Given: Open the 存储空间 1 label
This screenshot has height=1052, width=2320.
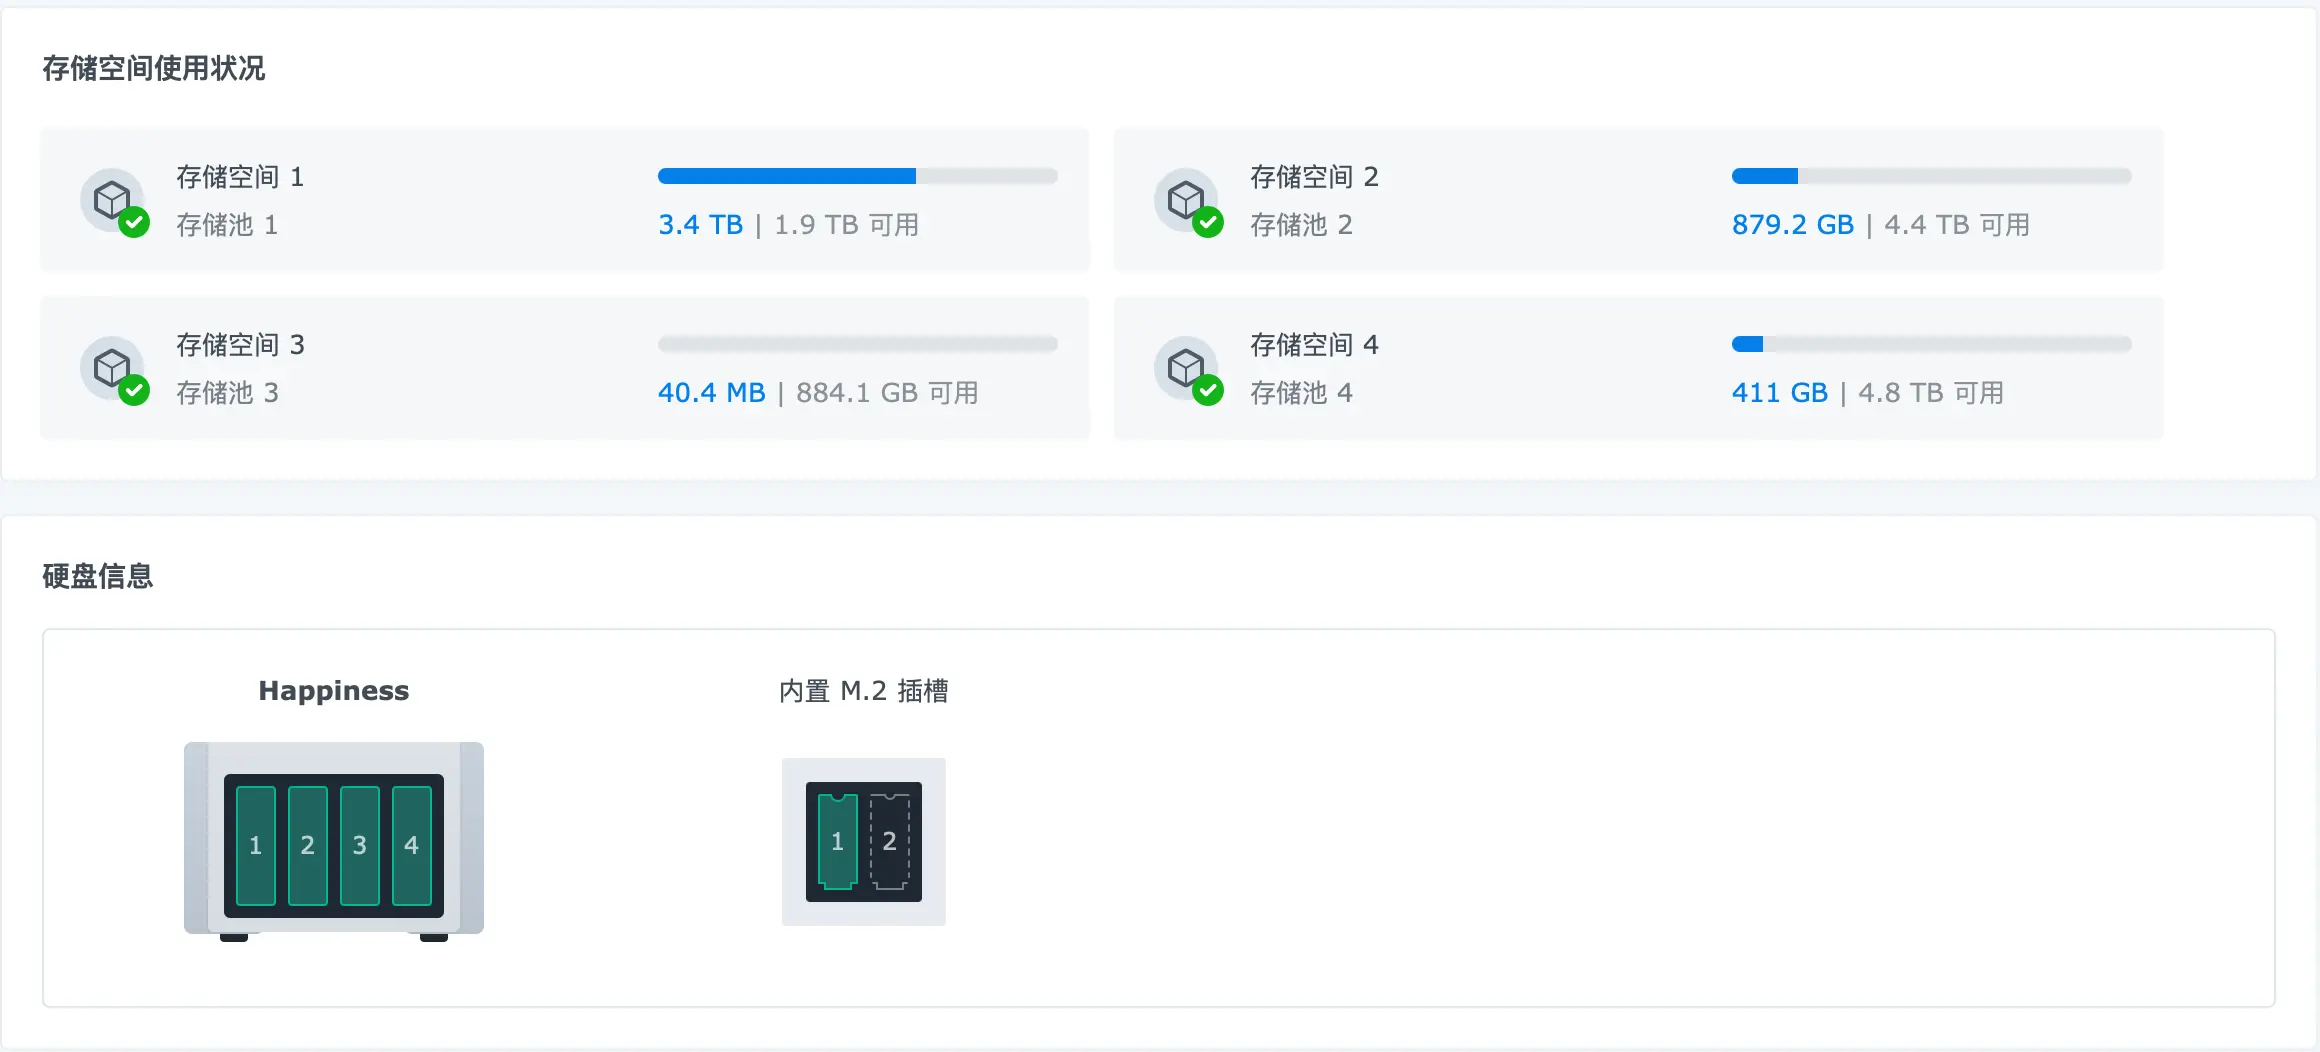Looking at the screenshot, I should [x=240, y=177].
